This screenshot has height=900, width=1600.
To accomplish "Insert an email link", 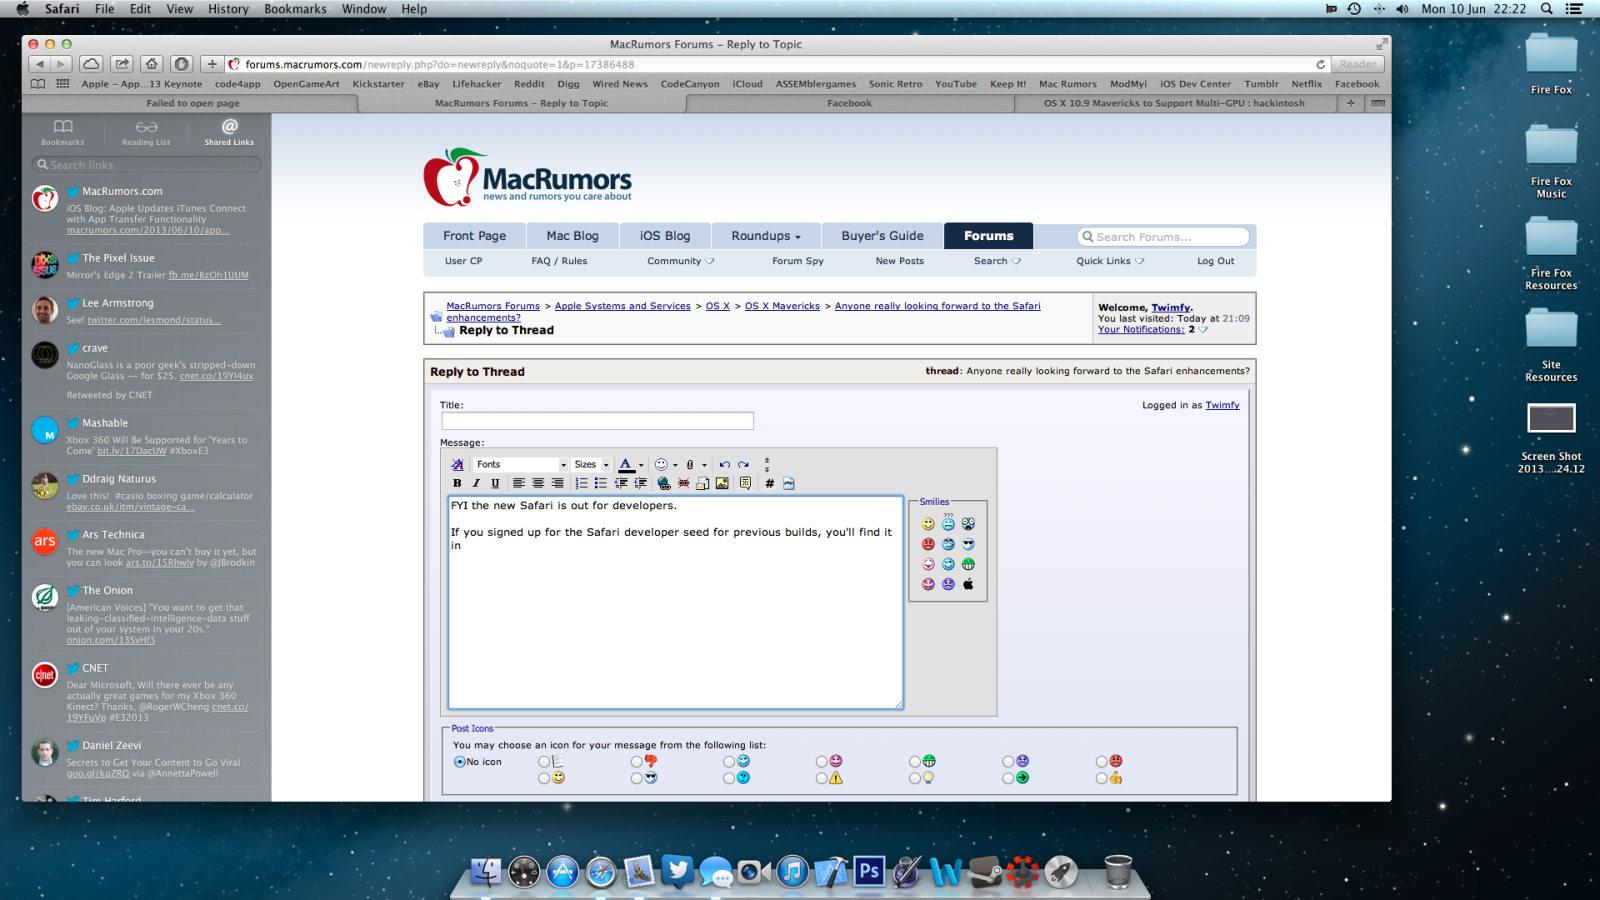I will tap(702, 483).
